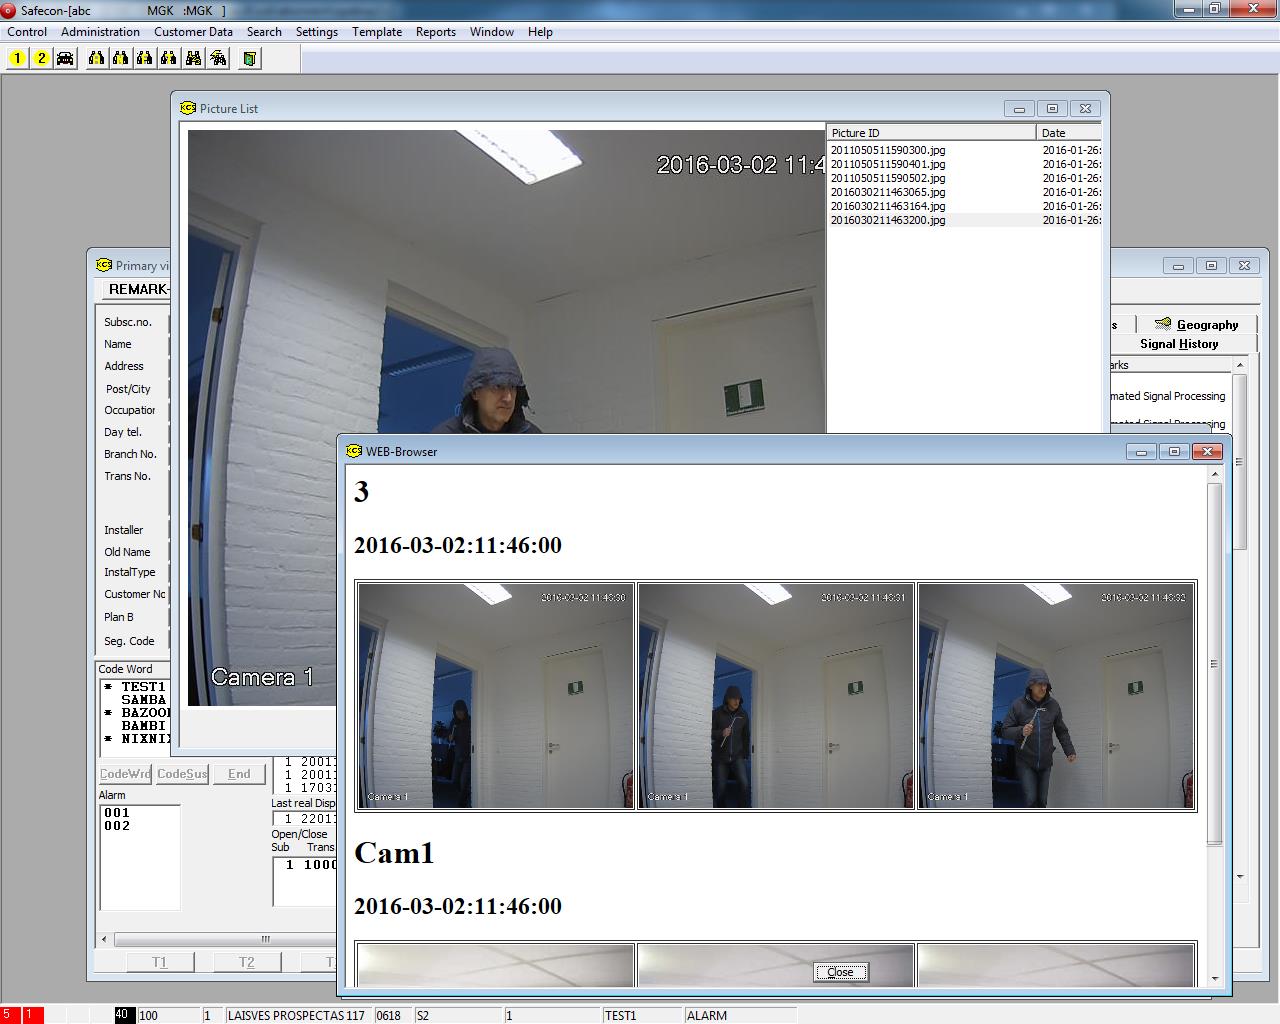
Task: Minimize the WEB-Browser window
Action: [x=1141, y=452]
